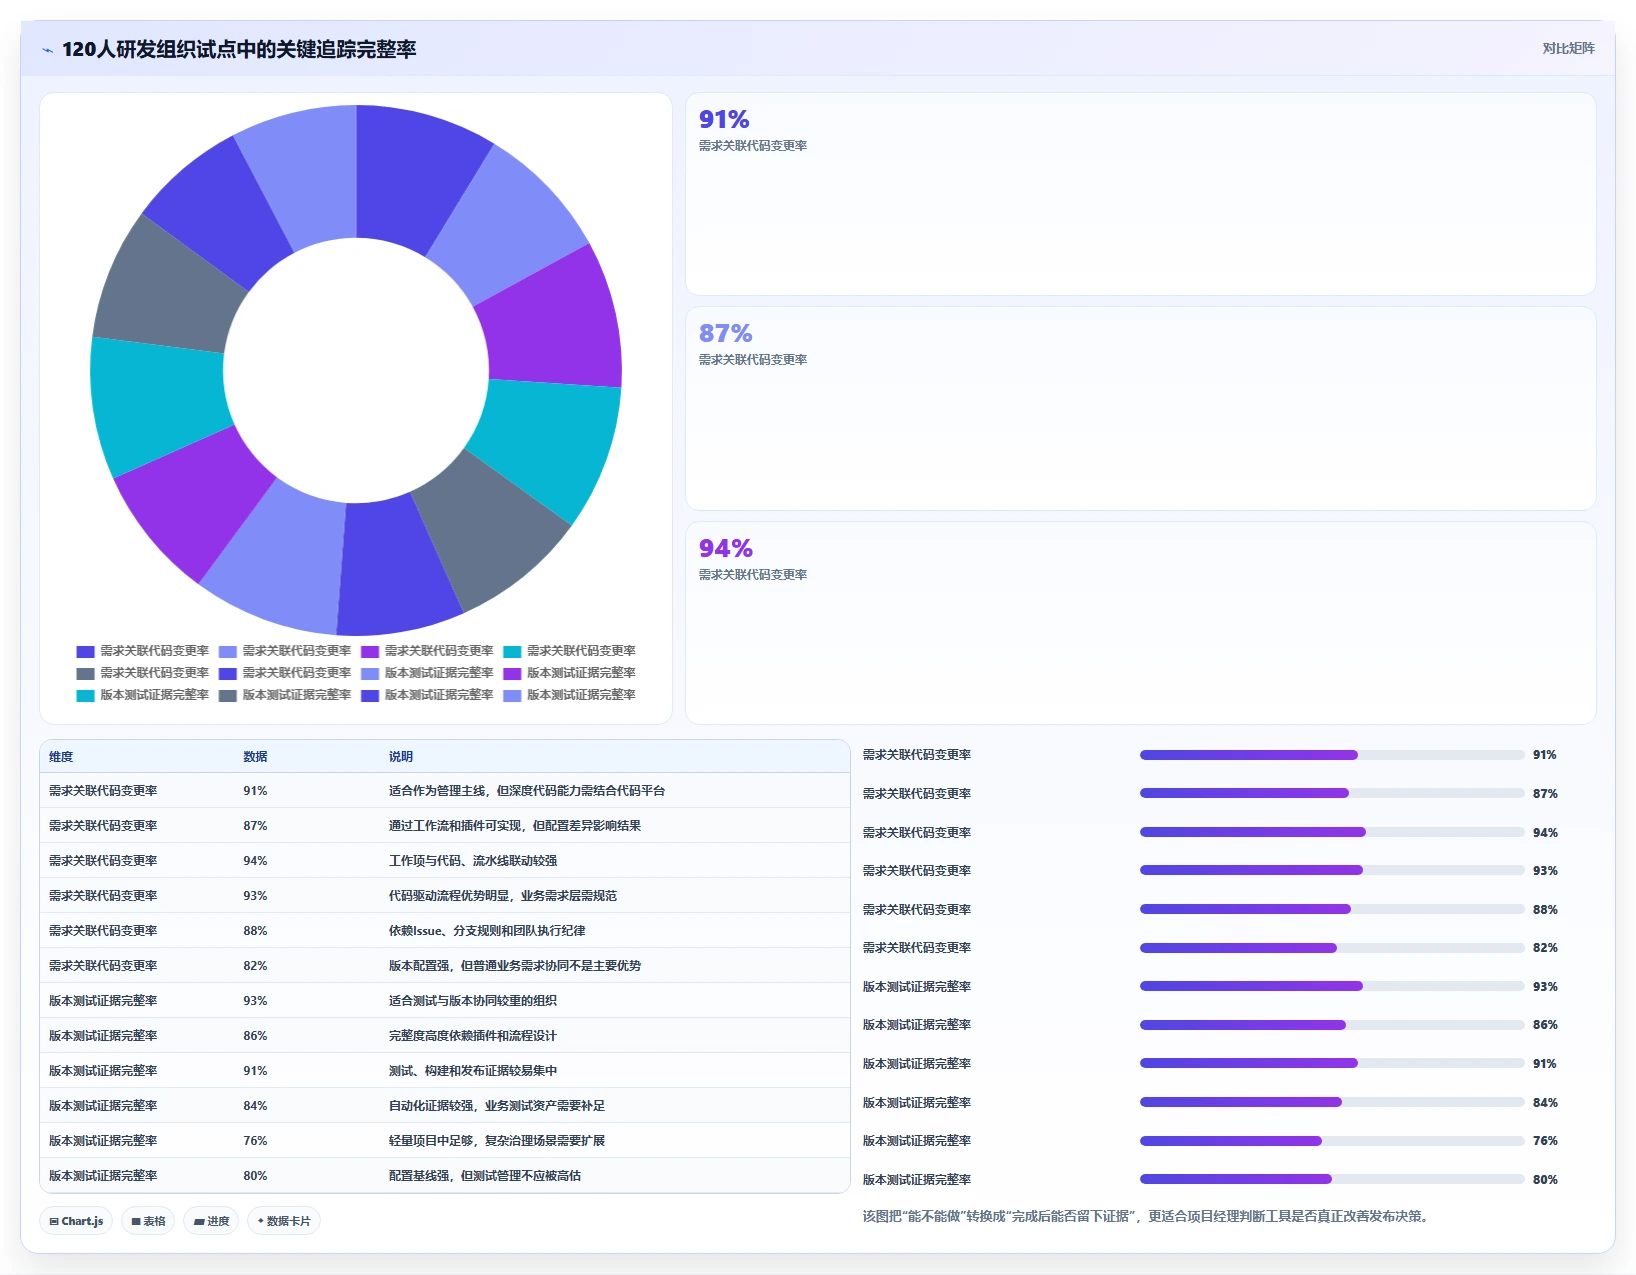Click the 表格 tag

tap(148, 1221)
